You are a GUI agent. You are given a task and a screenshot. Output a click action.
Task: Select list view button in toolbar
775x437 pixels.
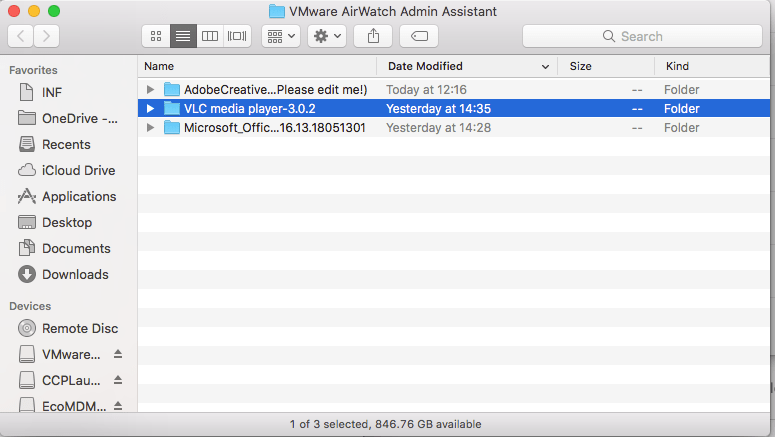[183, 36]
